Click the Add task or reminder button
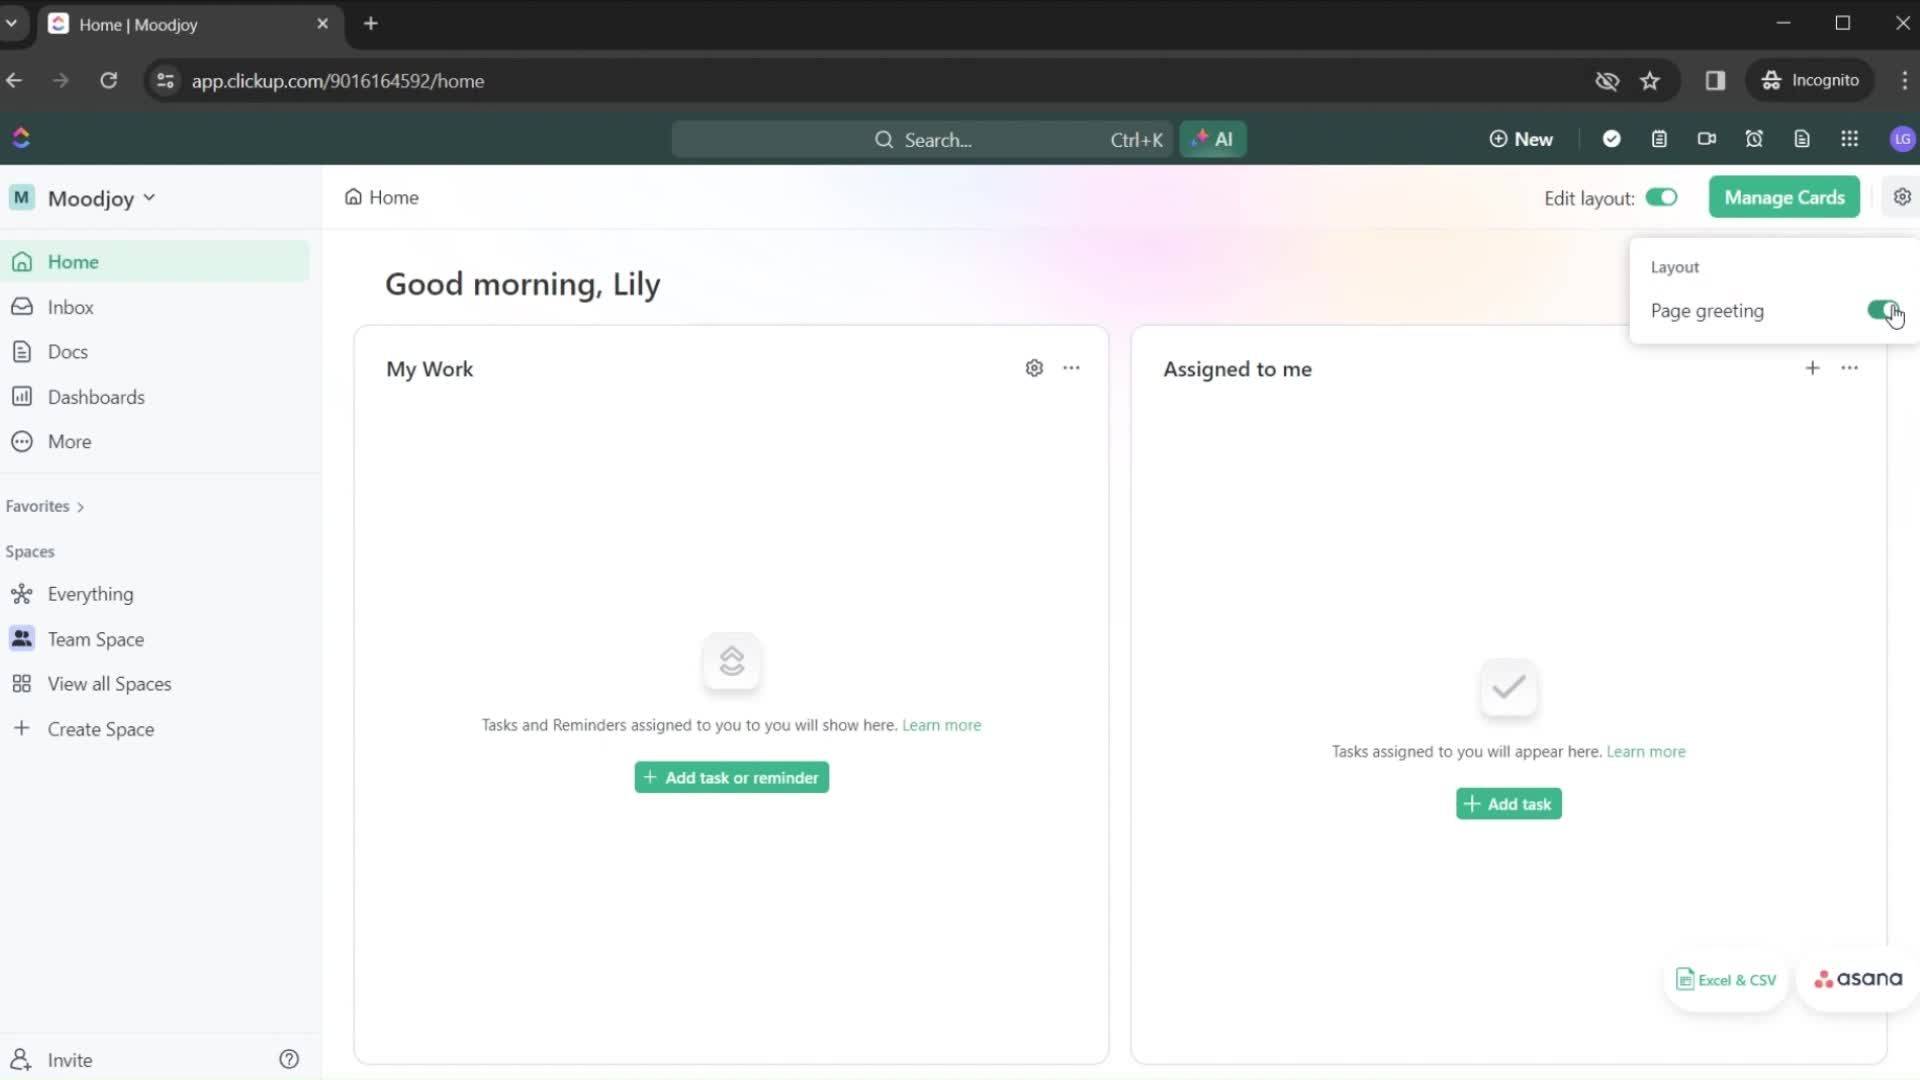Image resolution: width=1920 pixels, height=1080 pixels. (731, 777)
